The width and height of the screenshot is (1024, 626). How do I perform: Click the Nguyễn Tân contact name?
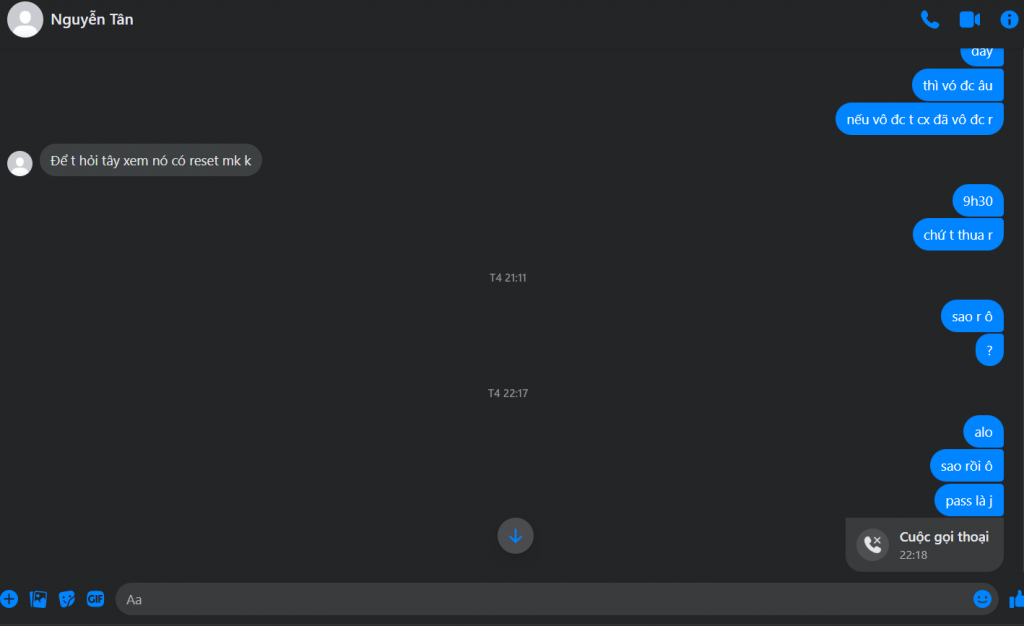point(92,20)
